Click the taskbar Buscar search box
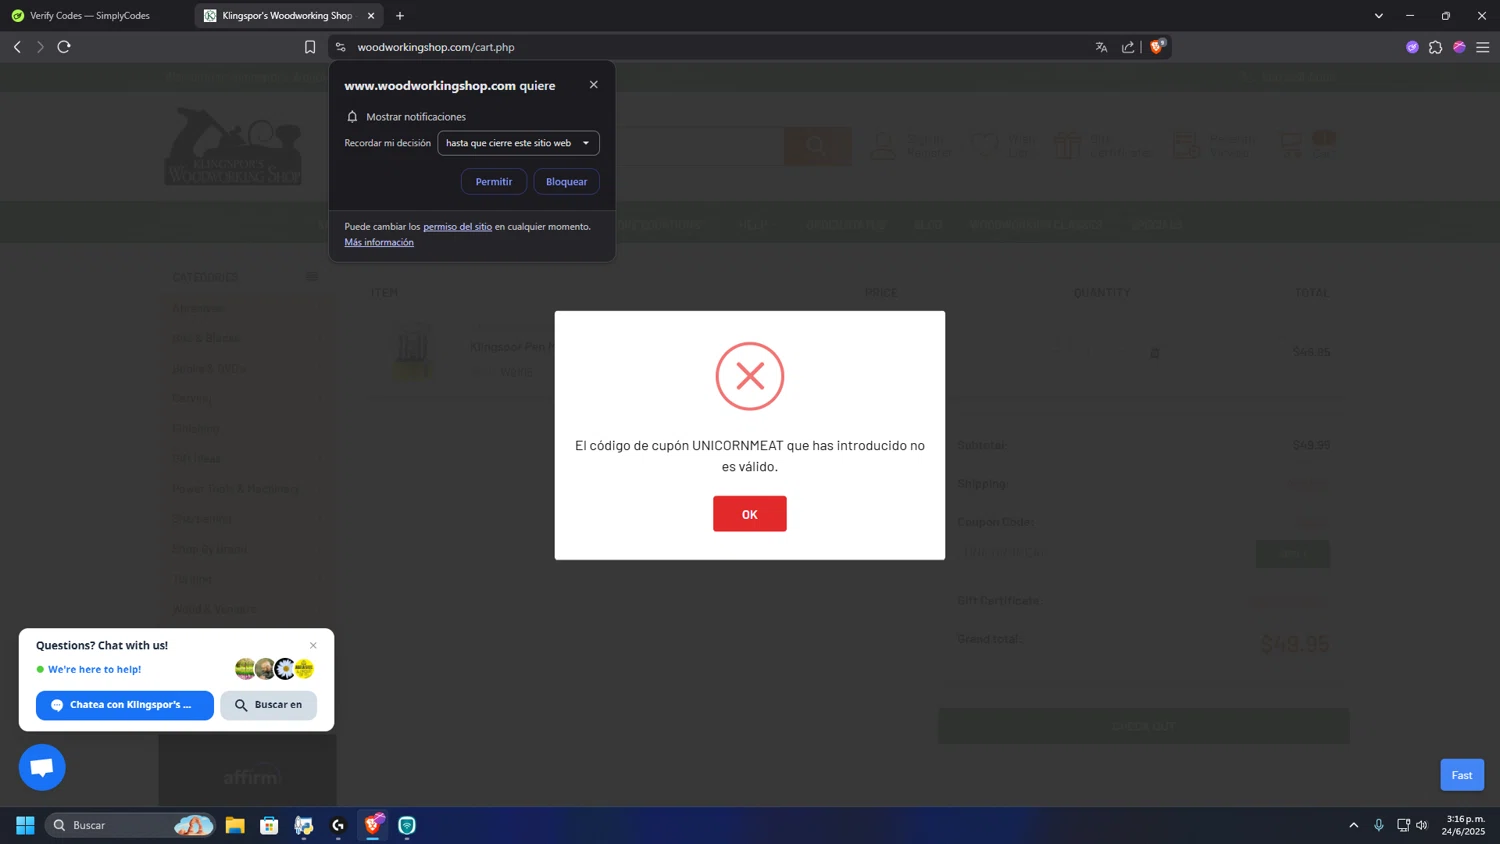Viewport: 1500px width, 844px height. (130, 825)
